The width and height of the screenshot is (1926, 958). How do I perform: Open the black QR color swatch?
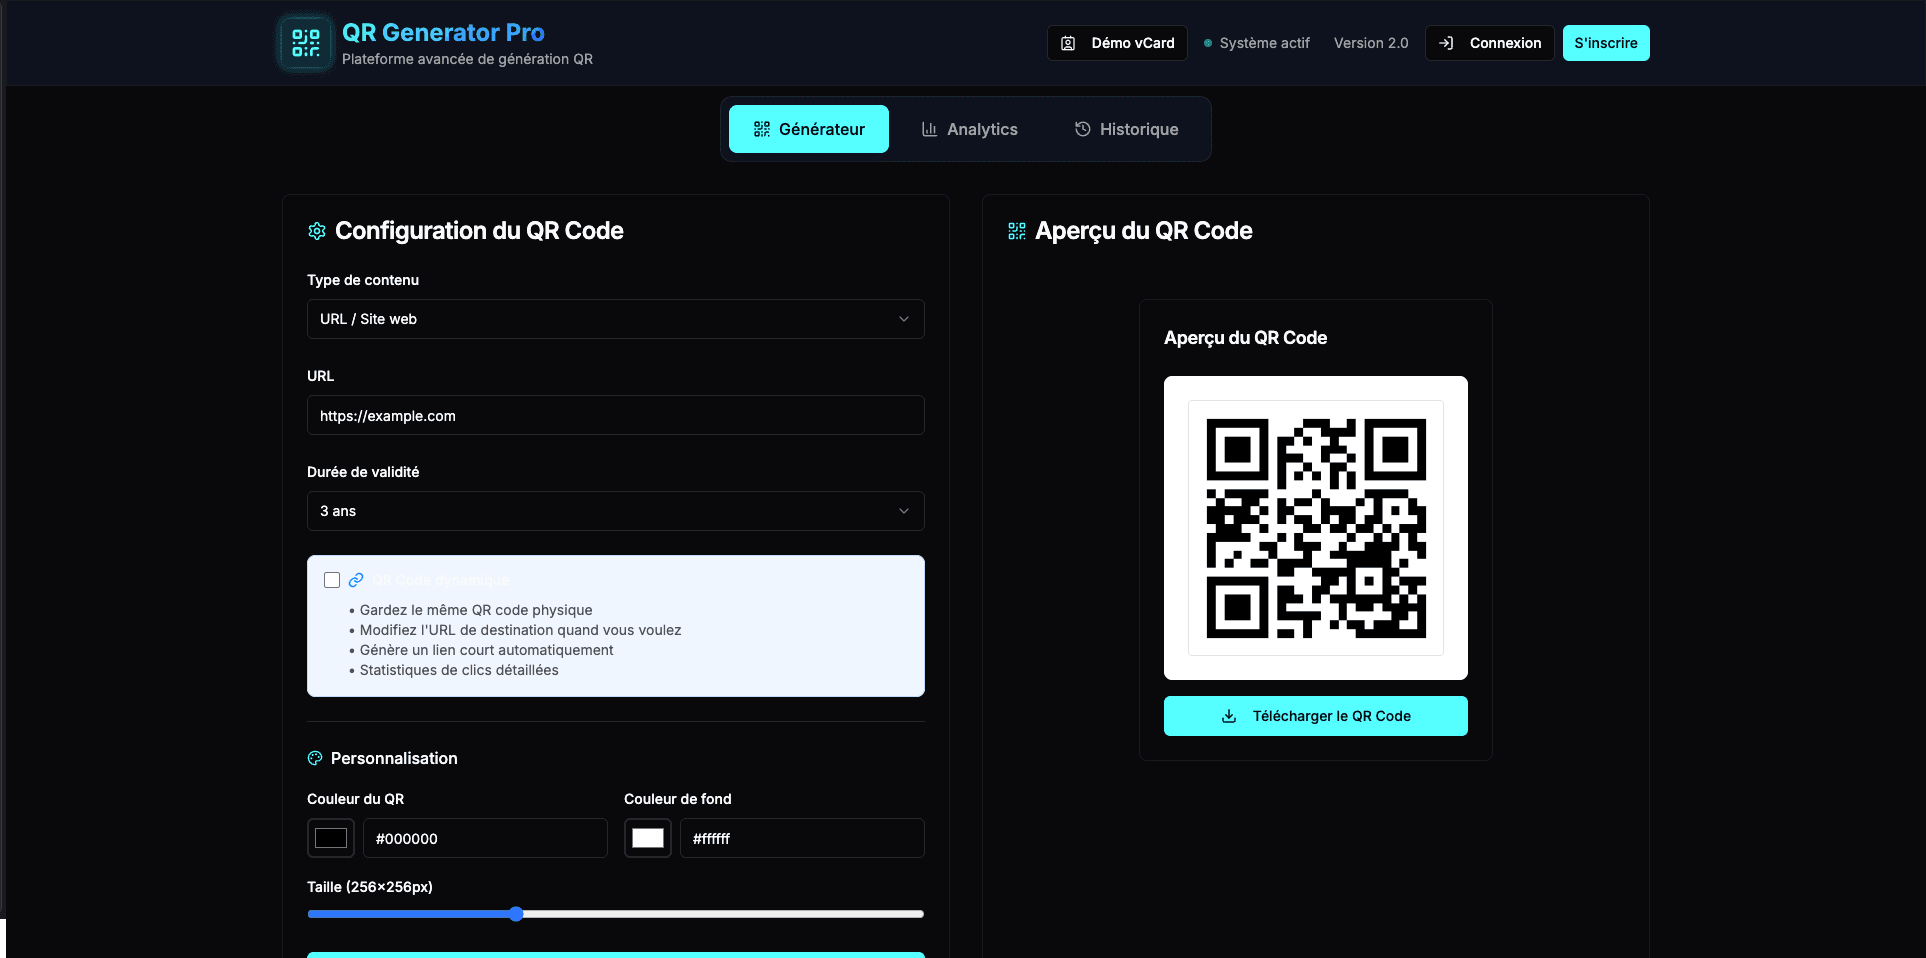[x=331, y=838]
